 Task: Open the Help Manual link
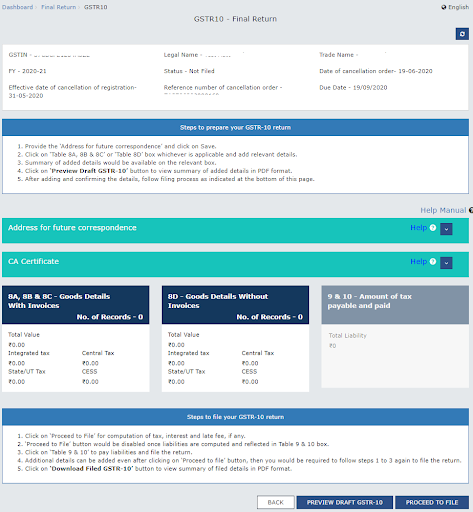click(443, 210)
